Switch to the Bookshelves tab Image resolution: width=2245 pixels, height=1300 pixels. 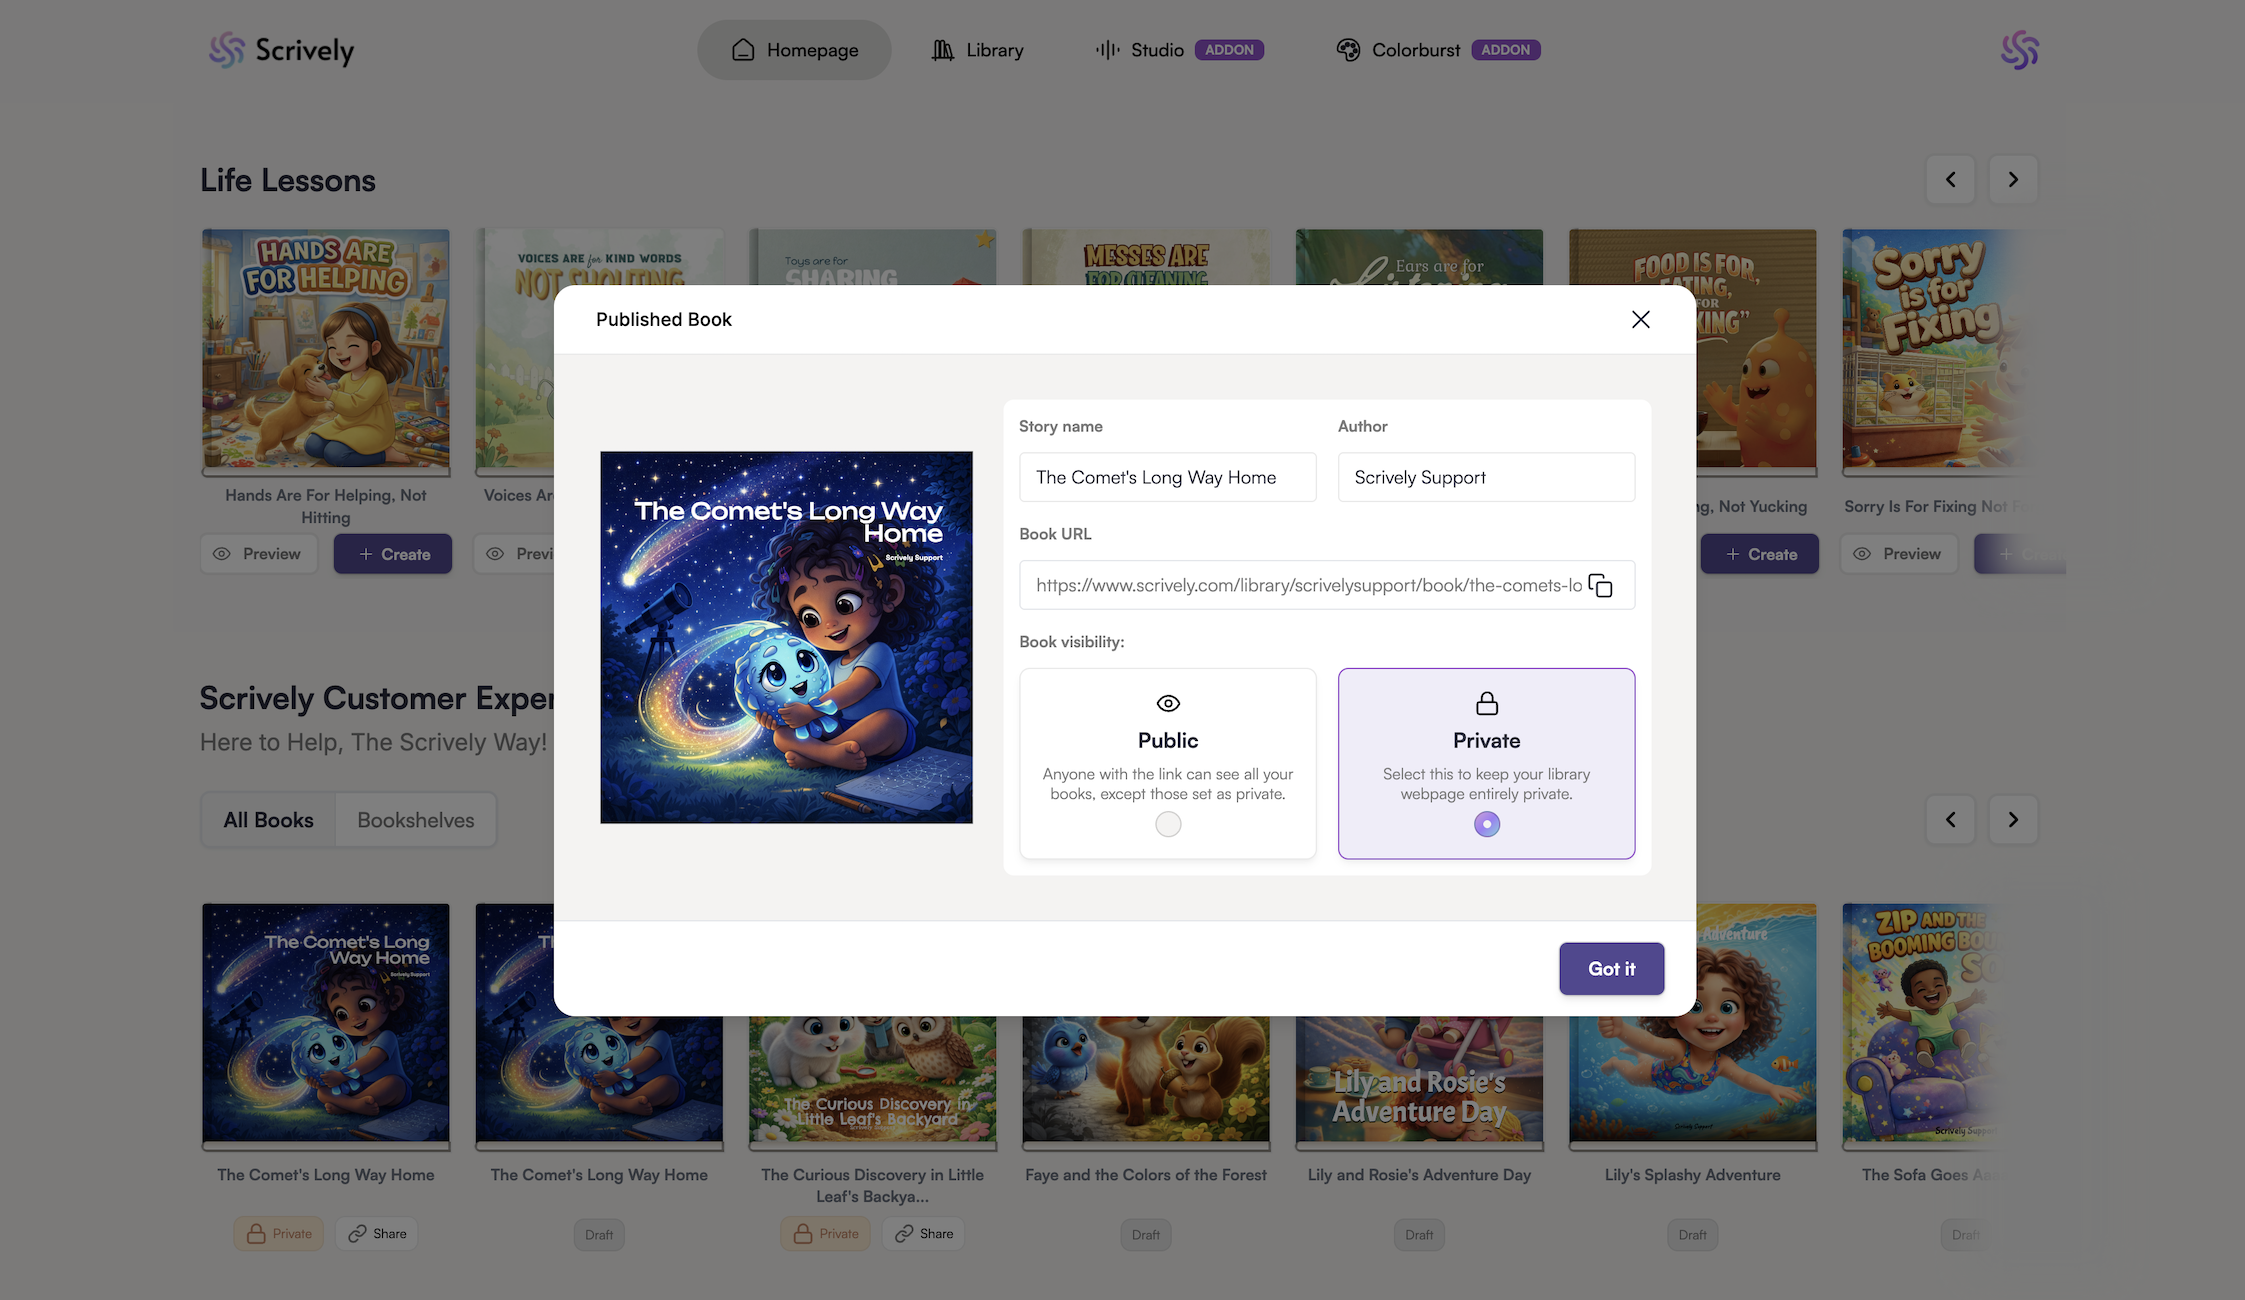point(415,820)
